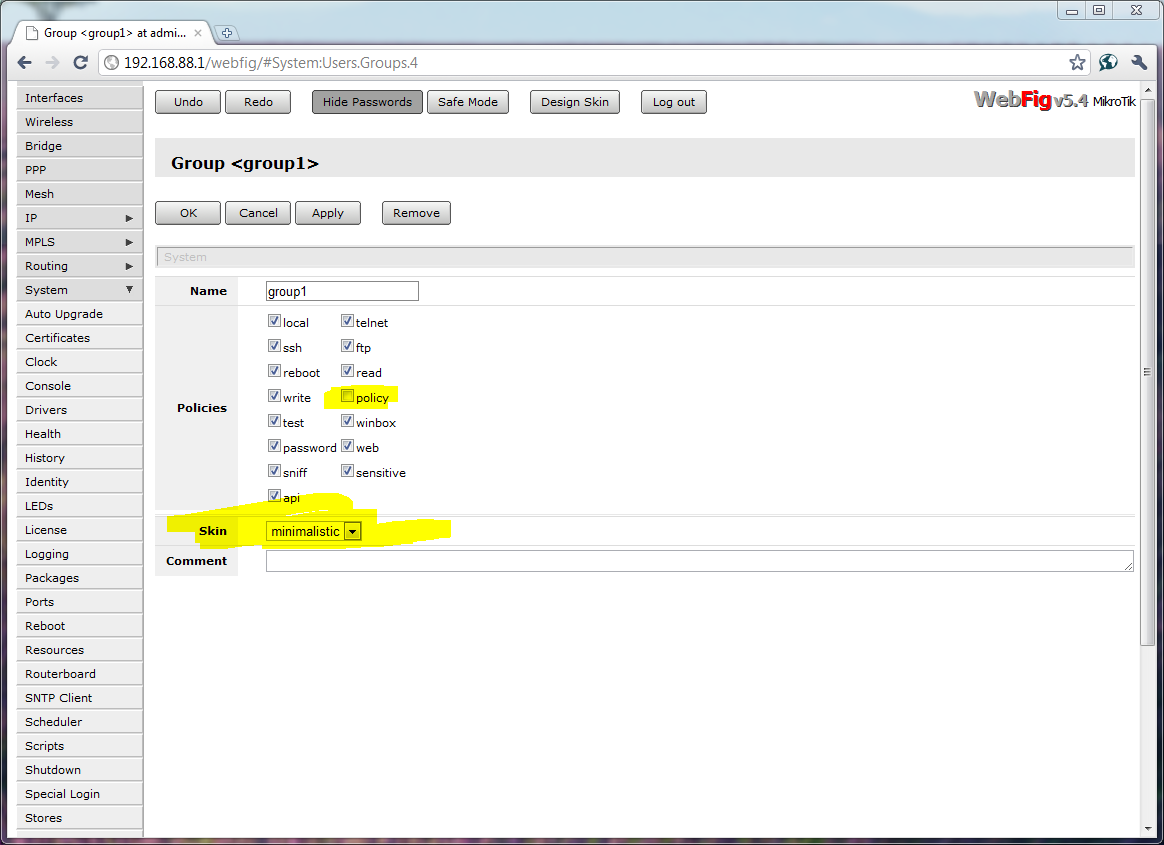The width and height of the screenshot is (1164, 845).
Task: Uncheck the sensitive policy
Action: click(x=347, y=471)
